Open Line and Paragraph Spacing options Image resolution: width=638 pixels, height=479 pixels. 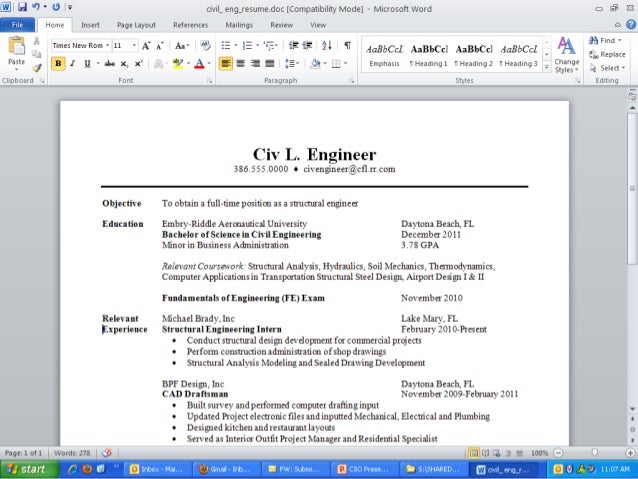point(290,63)
